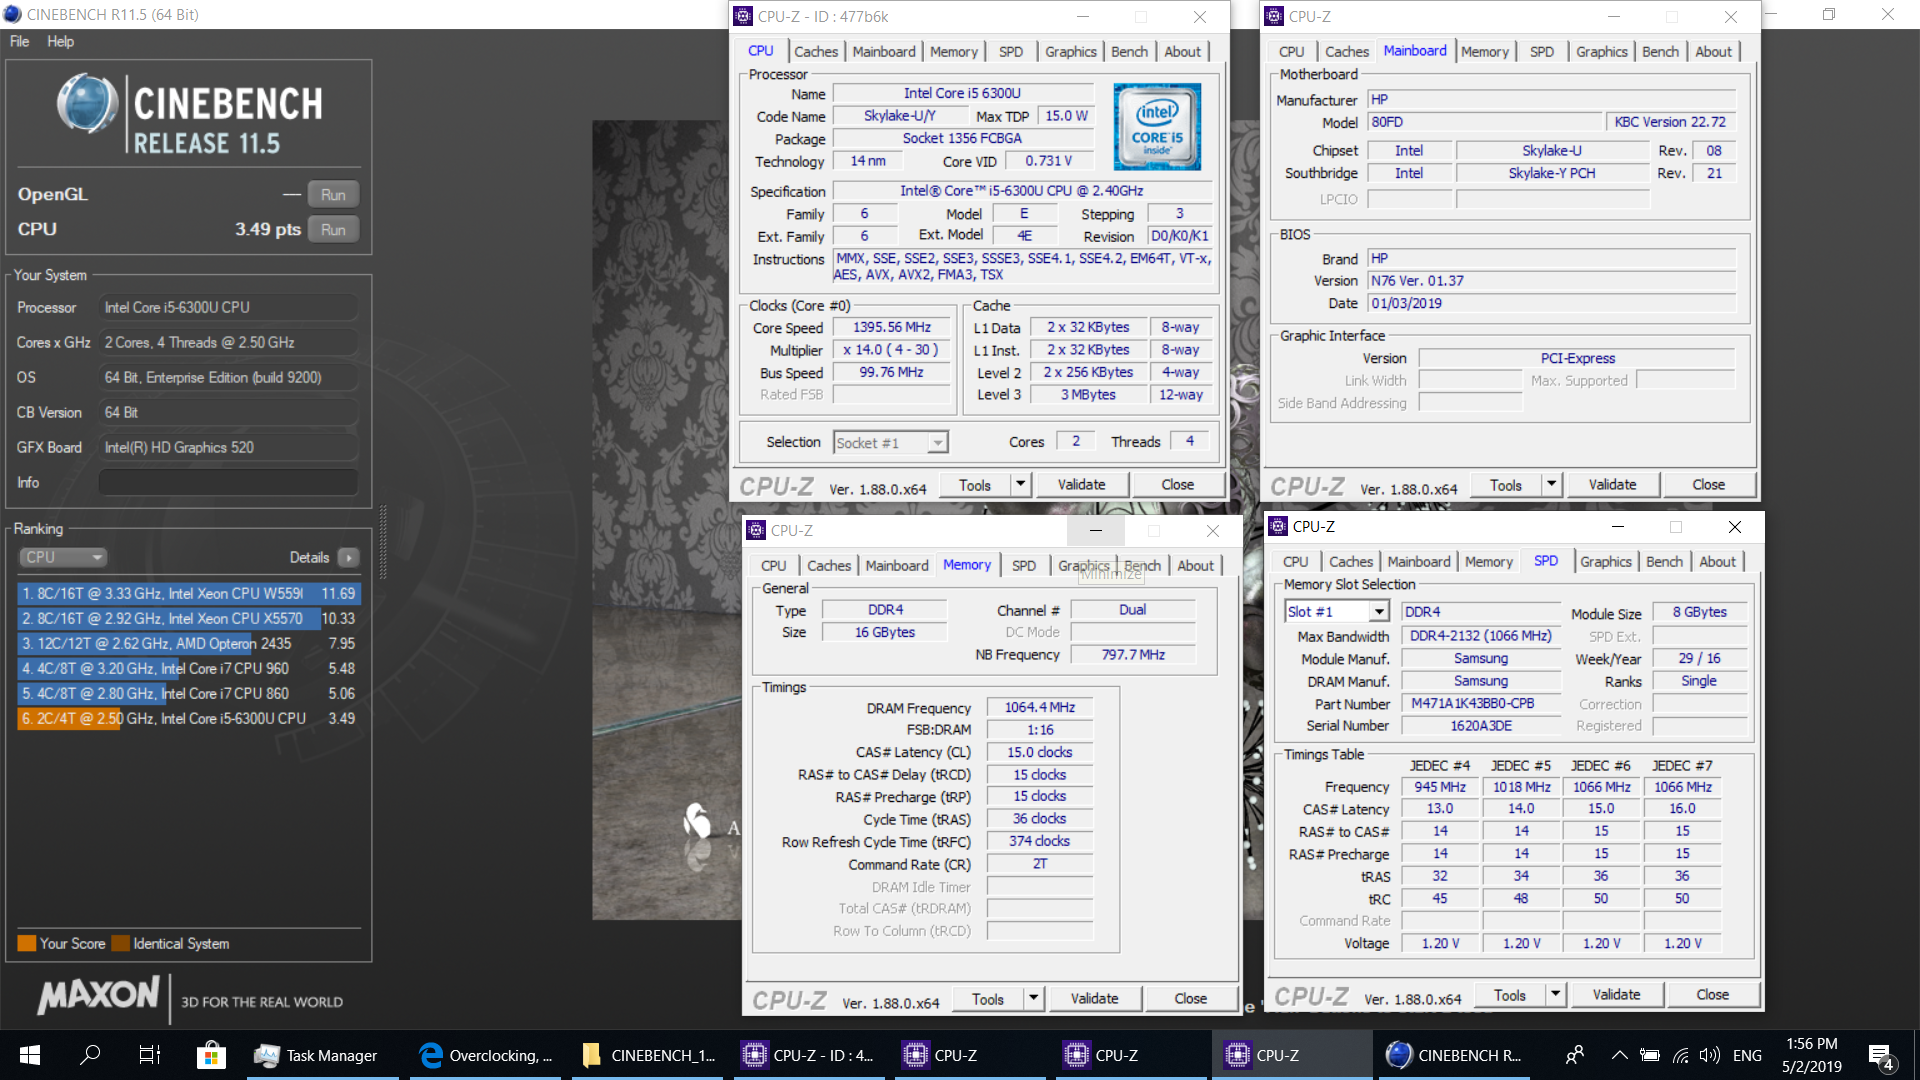Click Memory CPU-Z window title icon

(x=756, y=530)
